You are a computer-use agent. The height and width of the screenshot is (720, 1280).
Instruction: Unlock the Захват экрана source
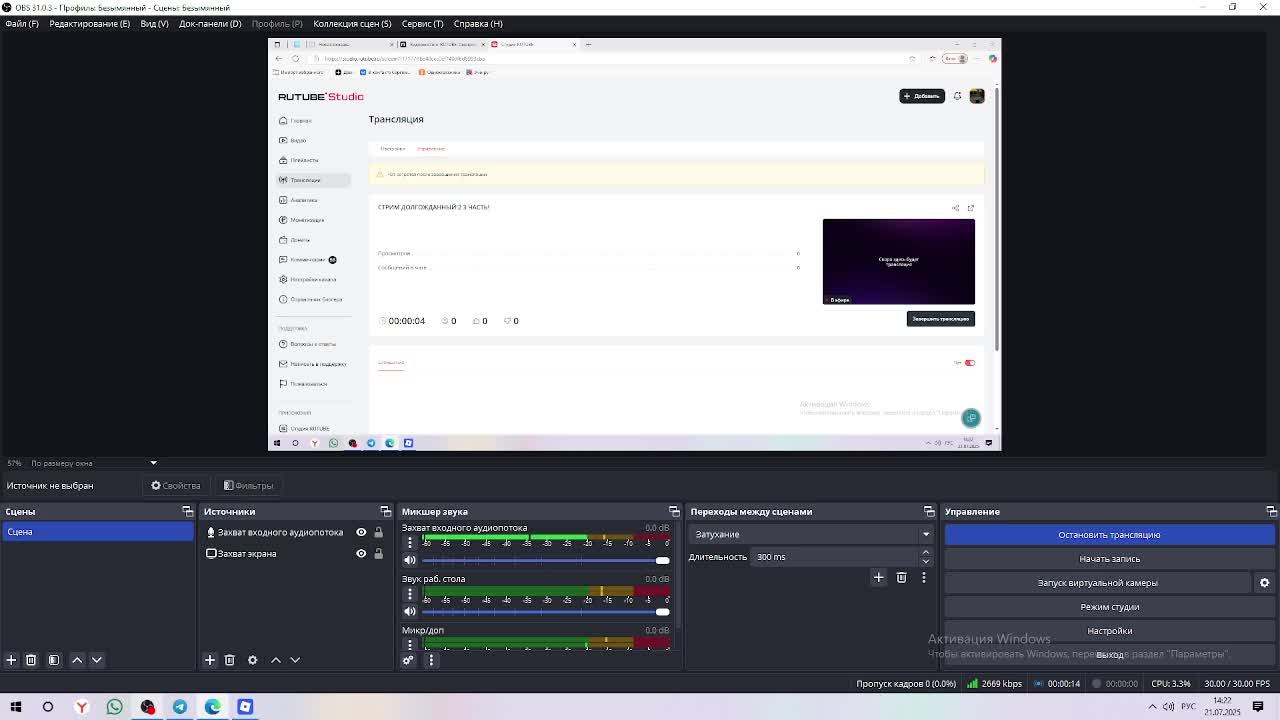coord(378,553)
